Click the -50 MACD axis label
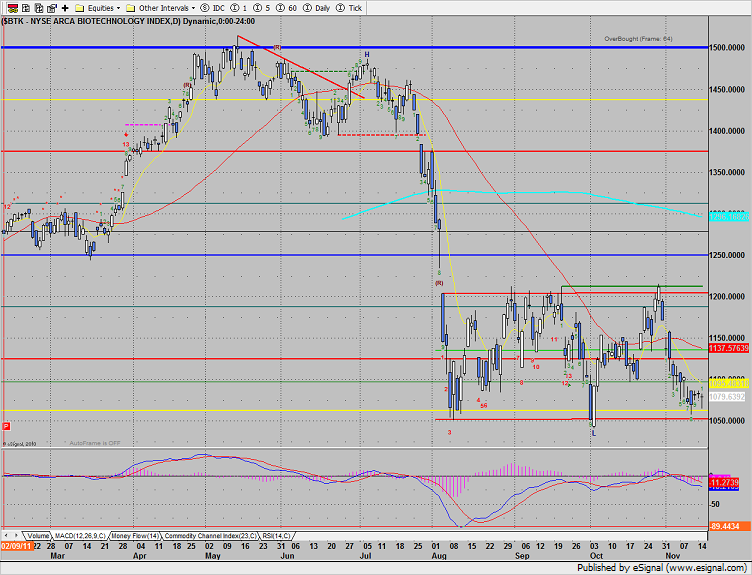Image resolution: width=752 pixels, height=575 pixels. click(715, 504)
